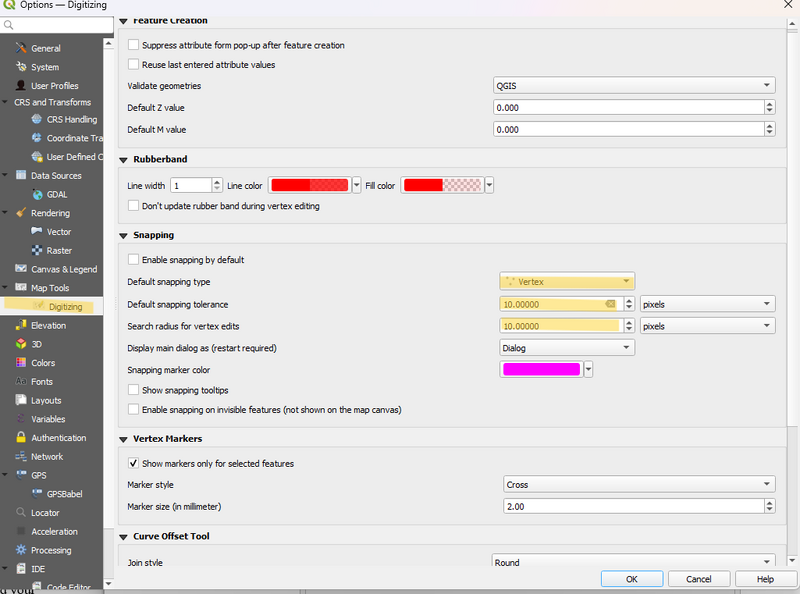This screenshot has width=800, height=594.
Task: Click the Canvas & Legend icon
Action: point(21,268)
